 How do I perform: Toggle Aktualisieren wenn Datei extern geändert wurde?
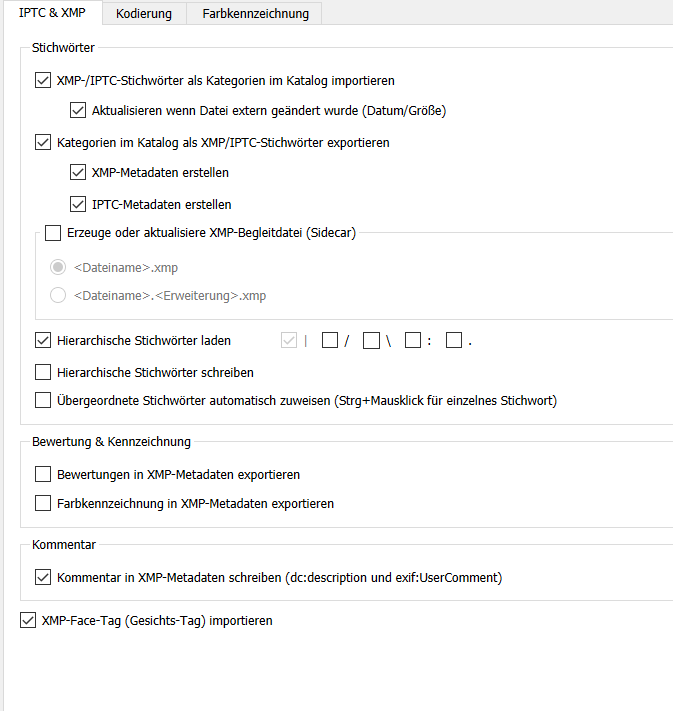(78, 110)
